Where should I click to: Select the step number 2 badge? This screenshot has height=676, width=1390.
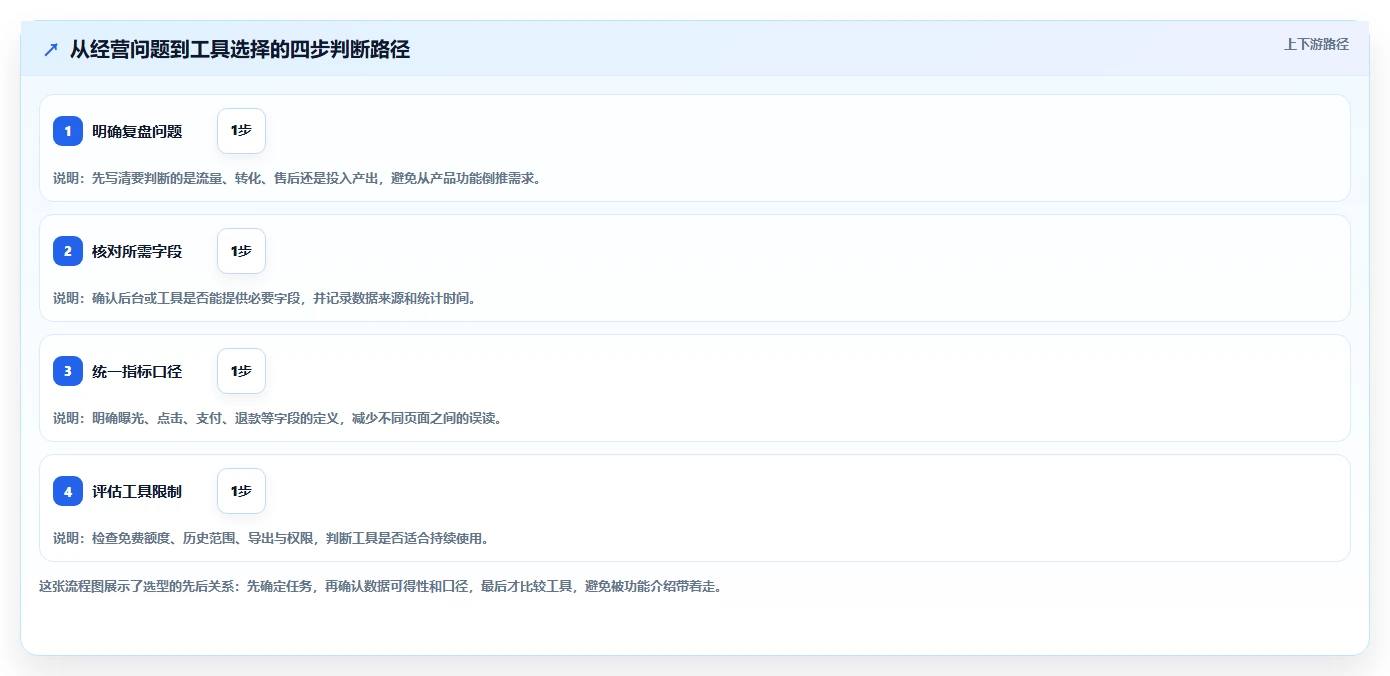(68, 251)
